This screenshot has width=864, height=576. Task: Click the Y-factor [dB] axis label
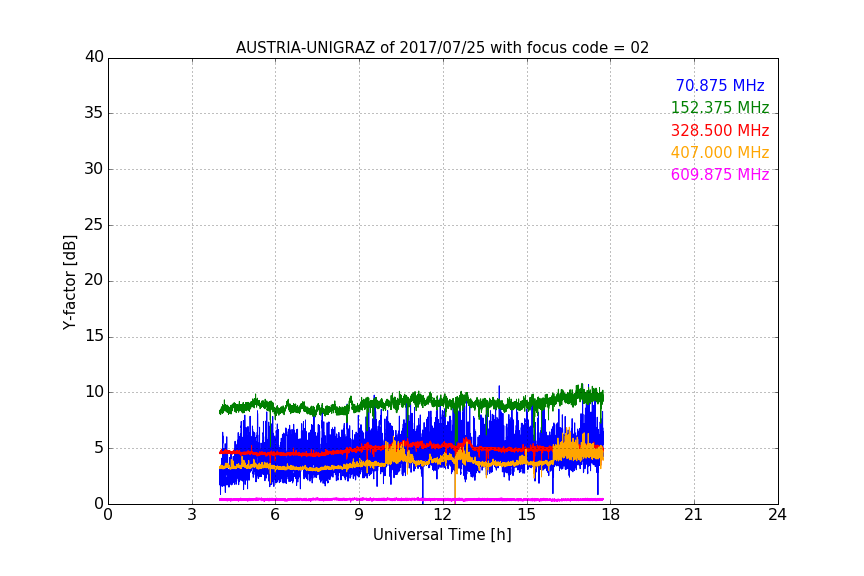click(x=69, y=282)
